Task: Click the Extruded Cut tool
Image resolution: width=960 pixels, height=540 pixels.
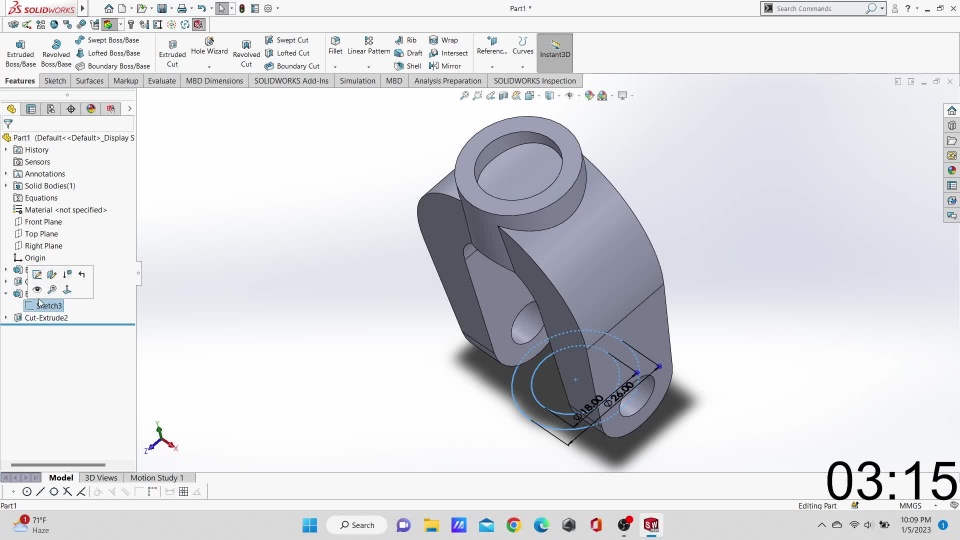Action: (x=173, y=53)
